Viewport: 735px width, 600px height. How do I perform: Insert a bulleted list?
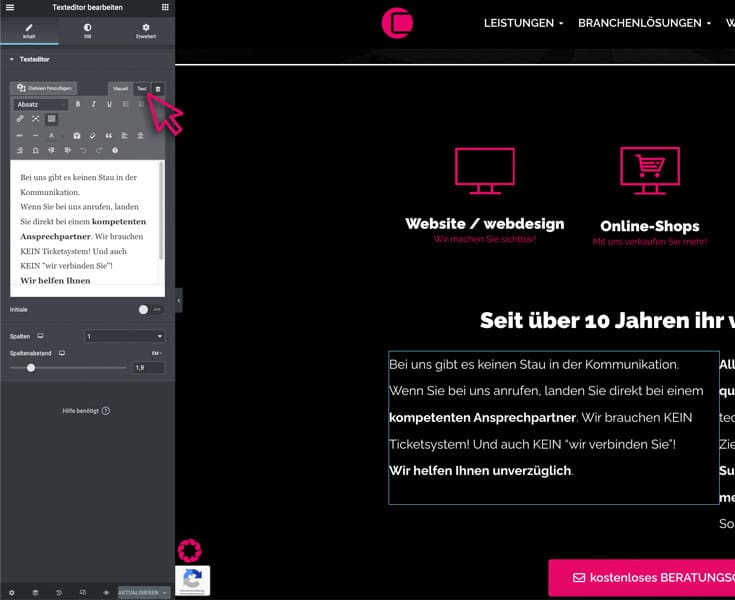pos(125,105)
